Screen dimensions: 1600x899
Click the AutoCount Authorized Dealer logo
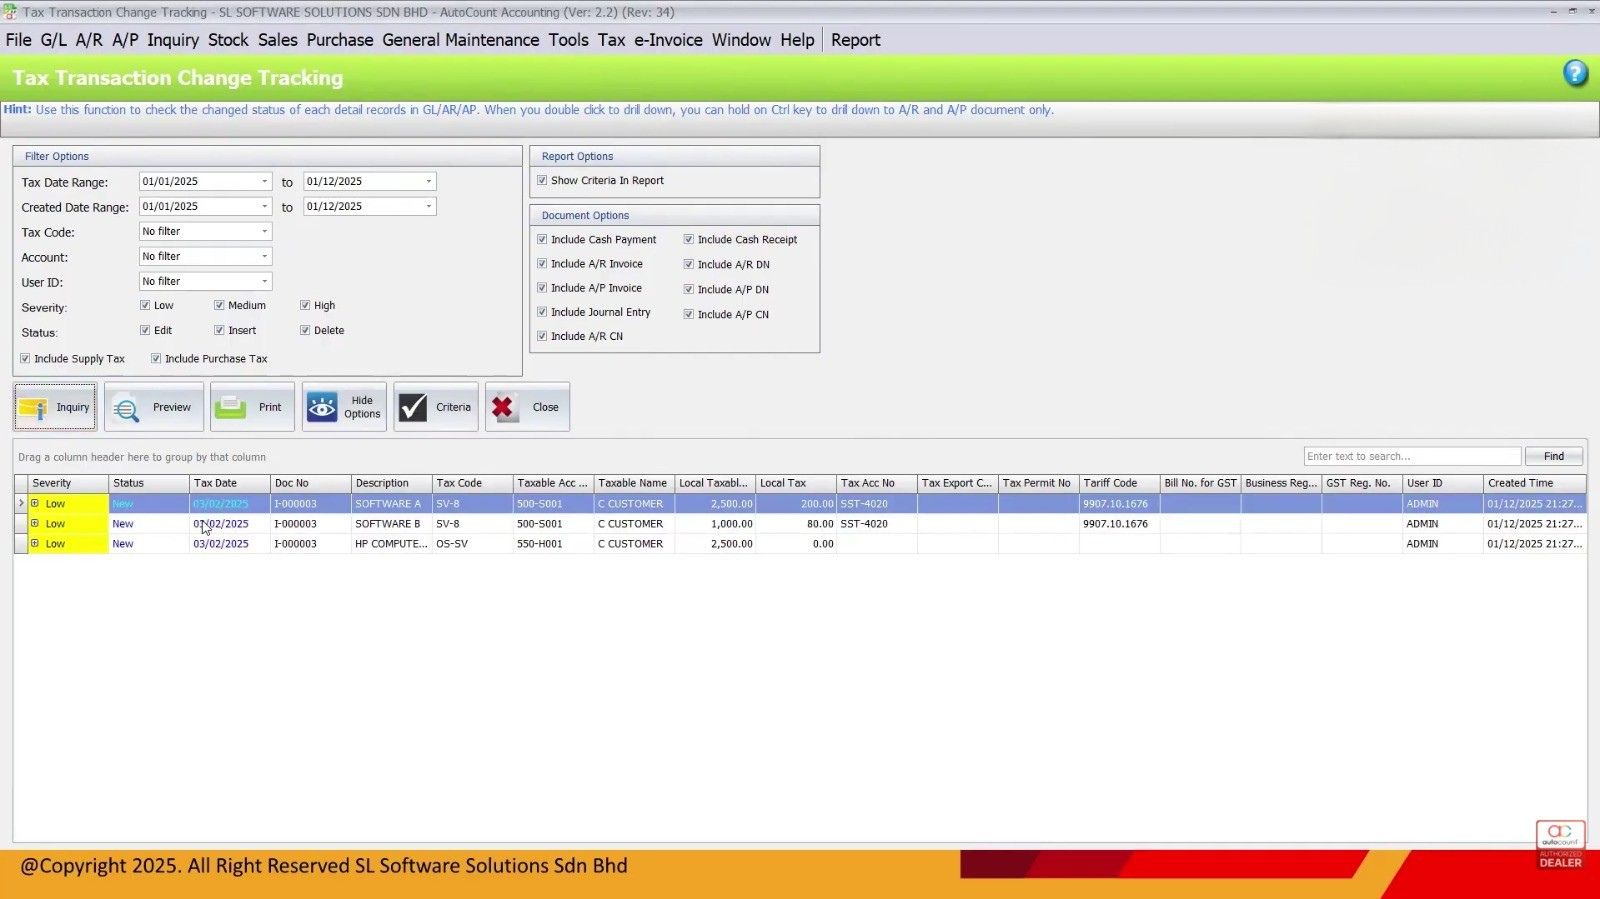(x=1560, y=845)
